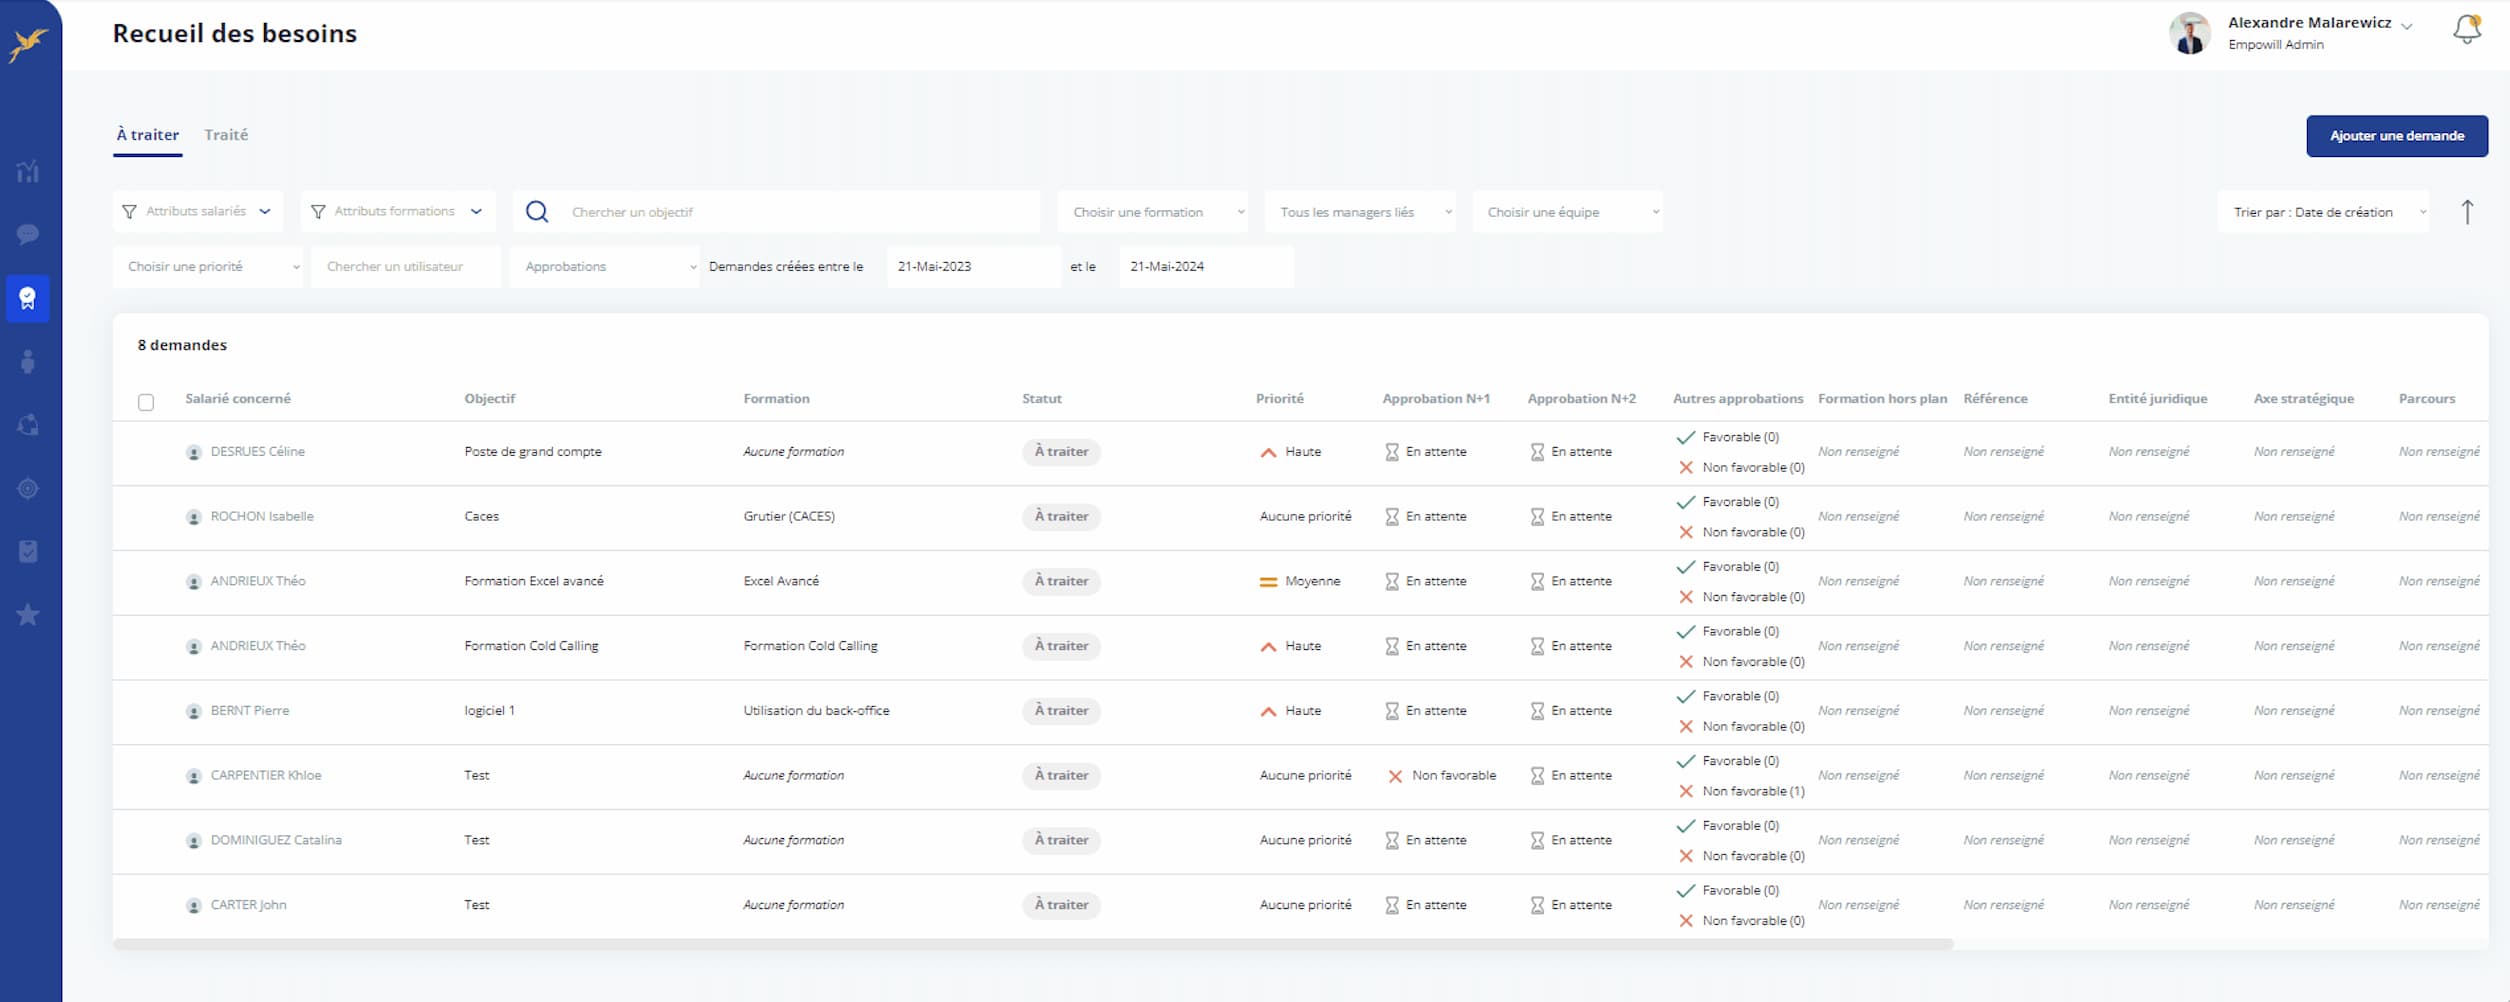Click Priorité column header
2510x1002 pixels.
(x=1280, y=399)
